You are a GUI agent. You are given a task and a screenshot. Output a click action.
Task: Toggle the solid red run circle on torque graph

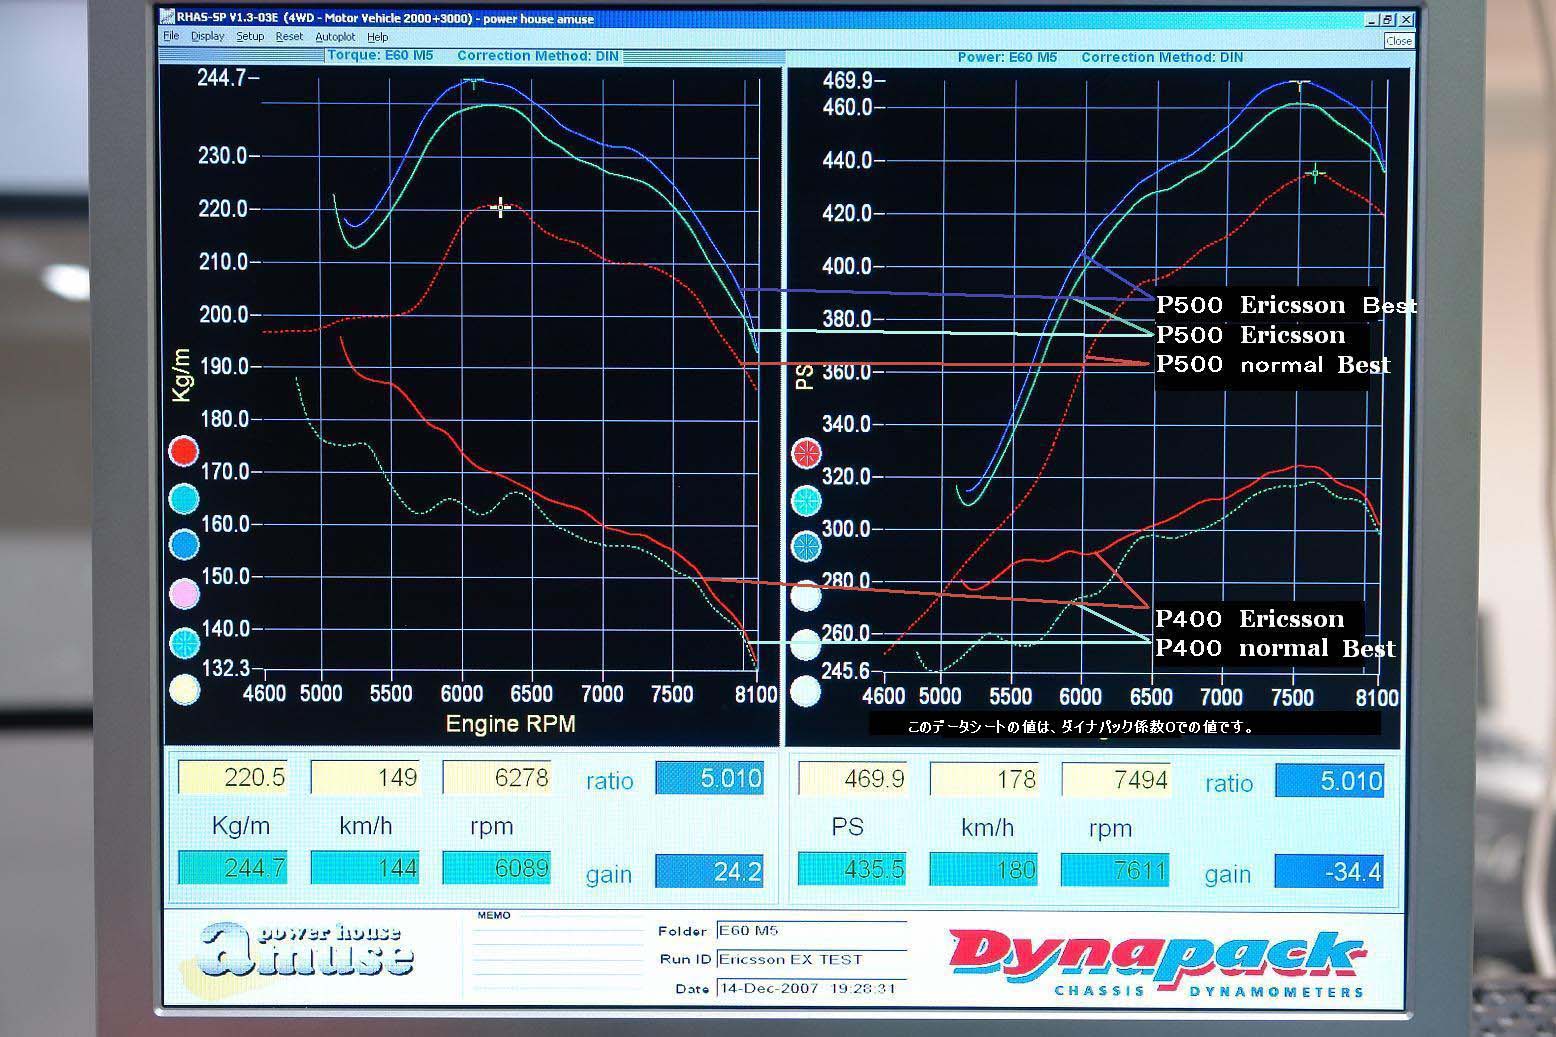[x=184, y=452]
